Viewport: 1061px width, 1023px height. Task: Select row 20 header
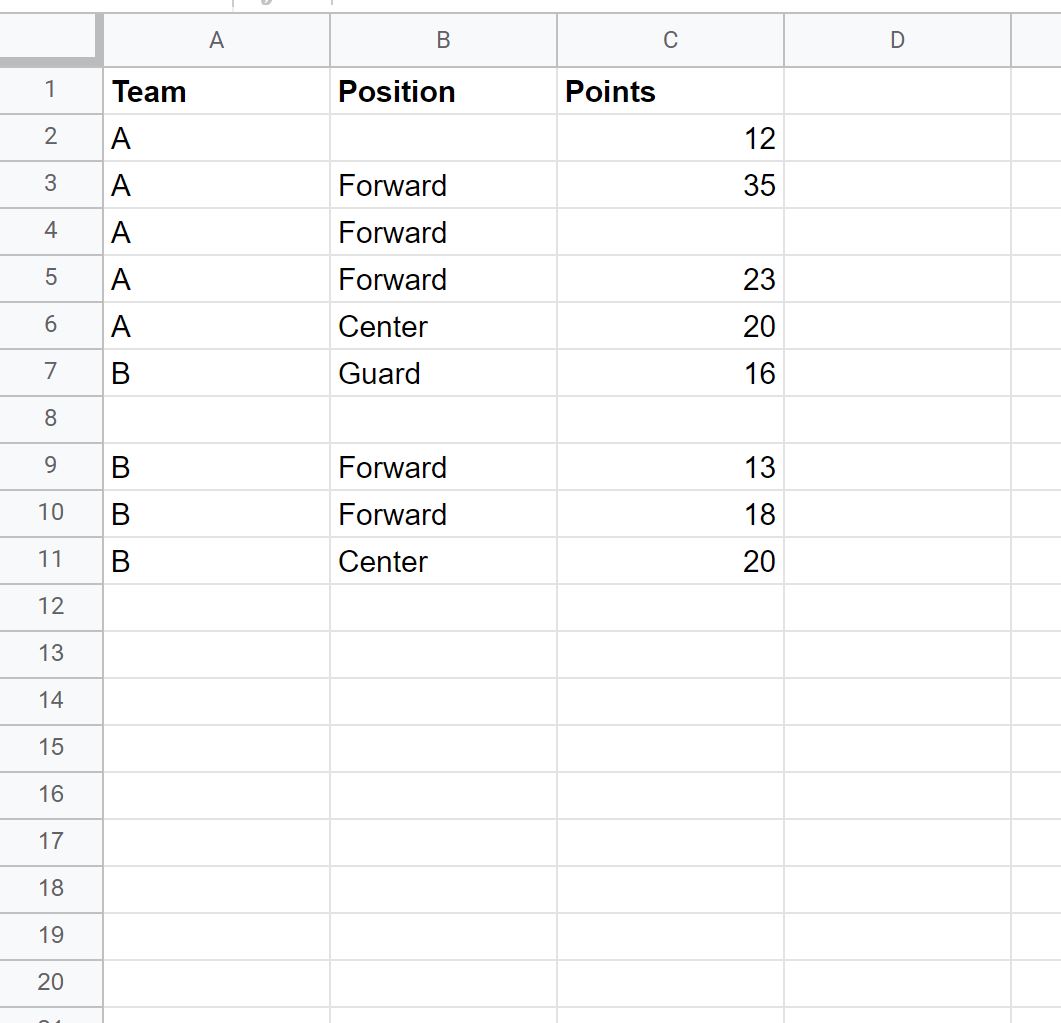pyautogui.click(x=51, y=983)
